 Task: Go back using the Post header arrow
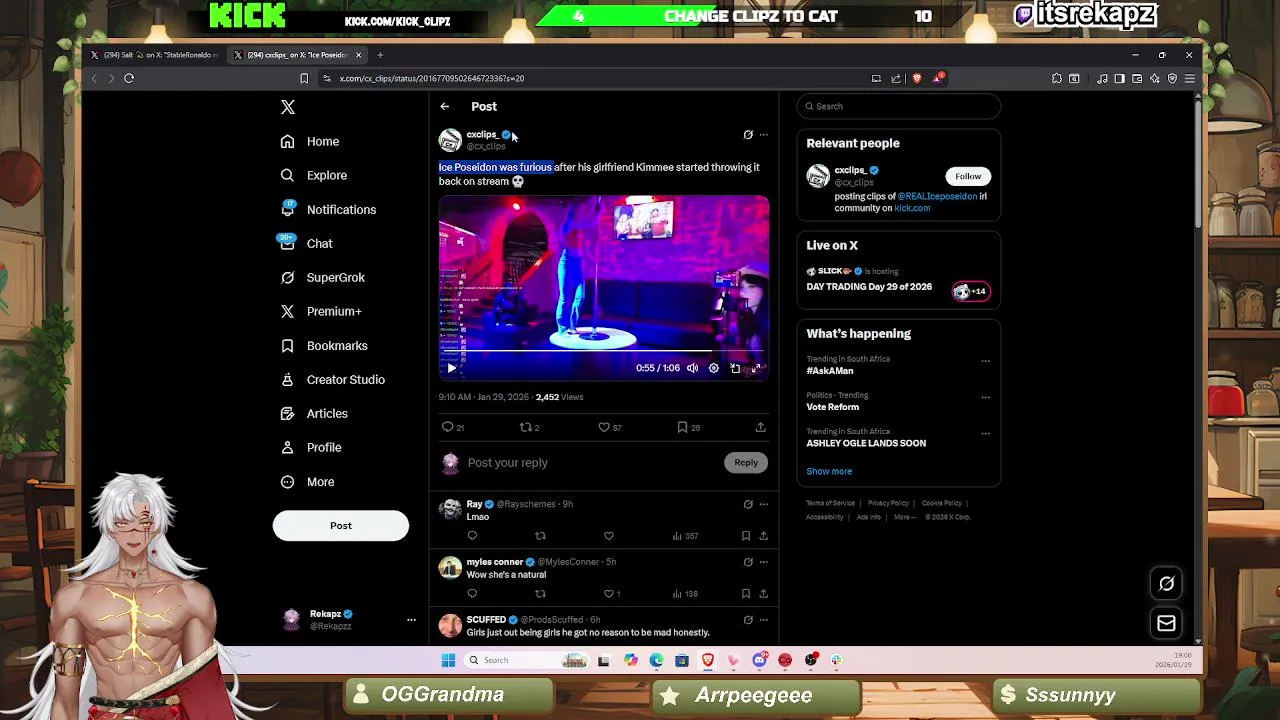click(x=445, y=106)
